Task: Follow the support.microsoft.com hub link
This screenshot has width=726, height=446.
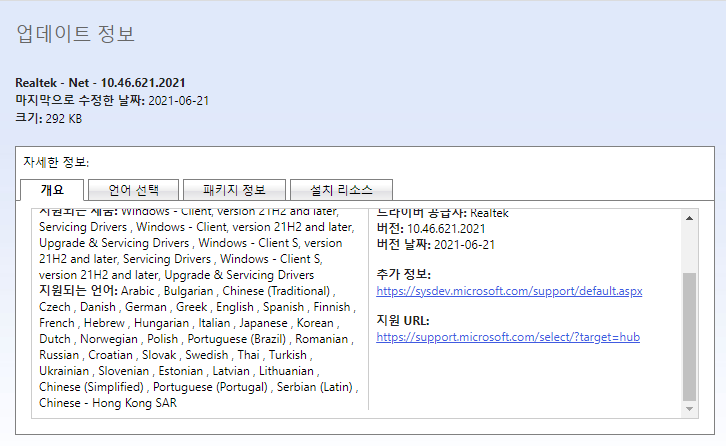Action: pos(508,337)
